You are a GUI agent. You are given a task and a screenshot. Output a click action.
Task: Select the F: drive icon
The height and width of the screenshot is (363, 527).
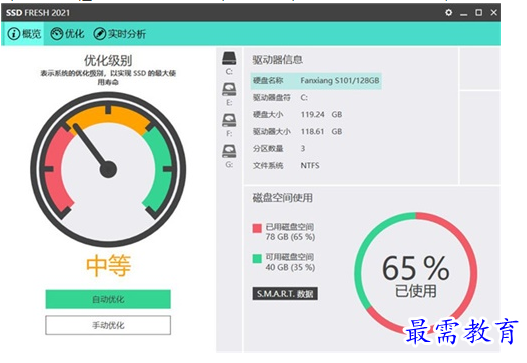click(x=229, y=120)
